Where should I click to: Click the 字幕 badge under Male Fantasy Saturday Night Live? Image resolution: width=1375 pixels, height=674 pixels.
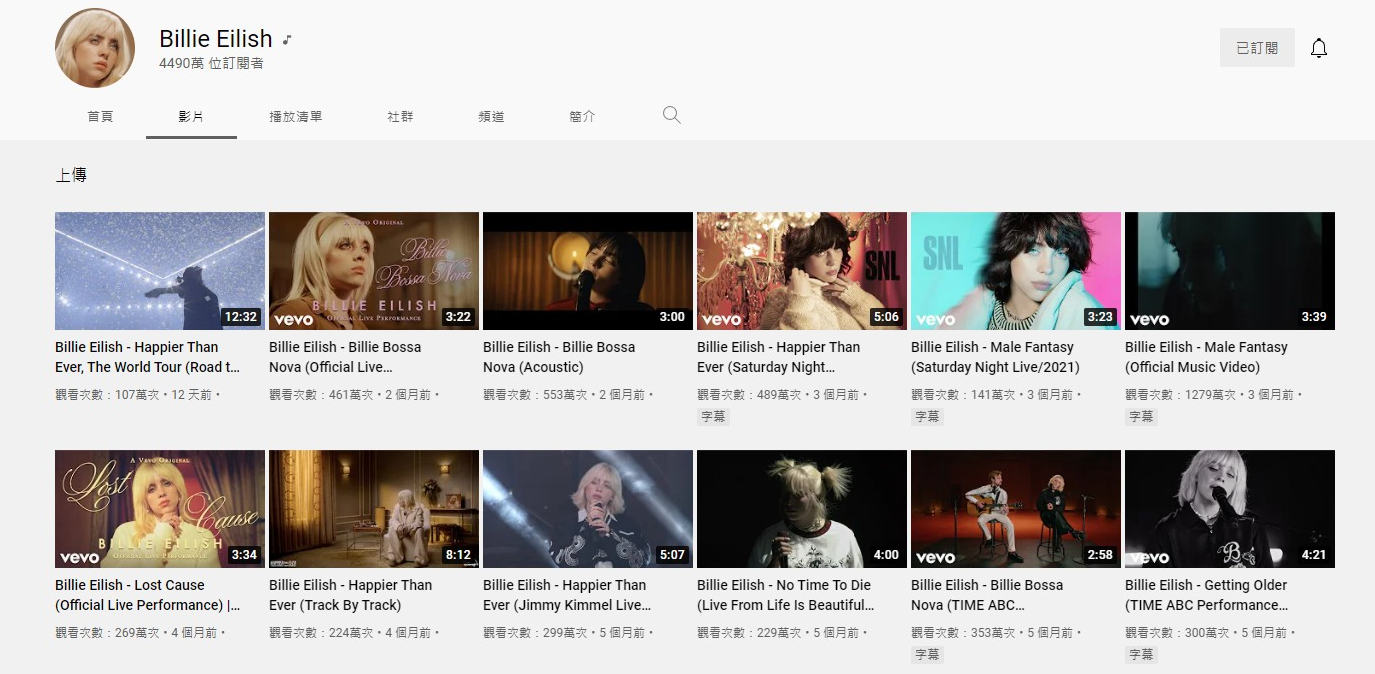pyautogui.click(x=927, y=416)
